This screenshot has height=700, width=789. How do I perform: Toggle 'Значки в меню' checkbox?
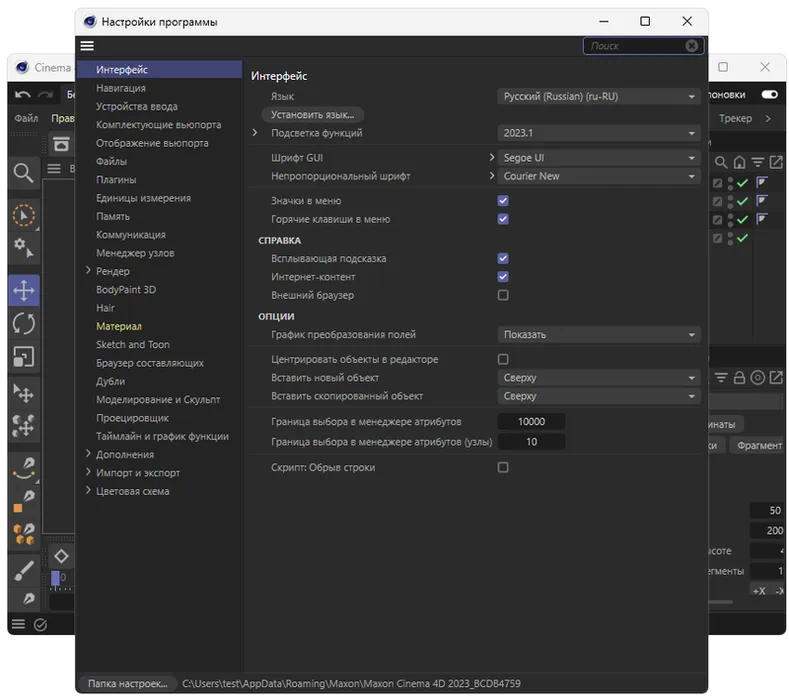pos(503,201)
